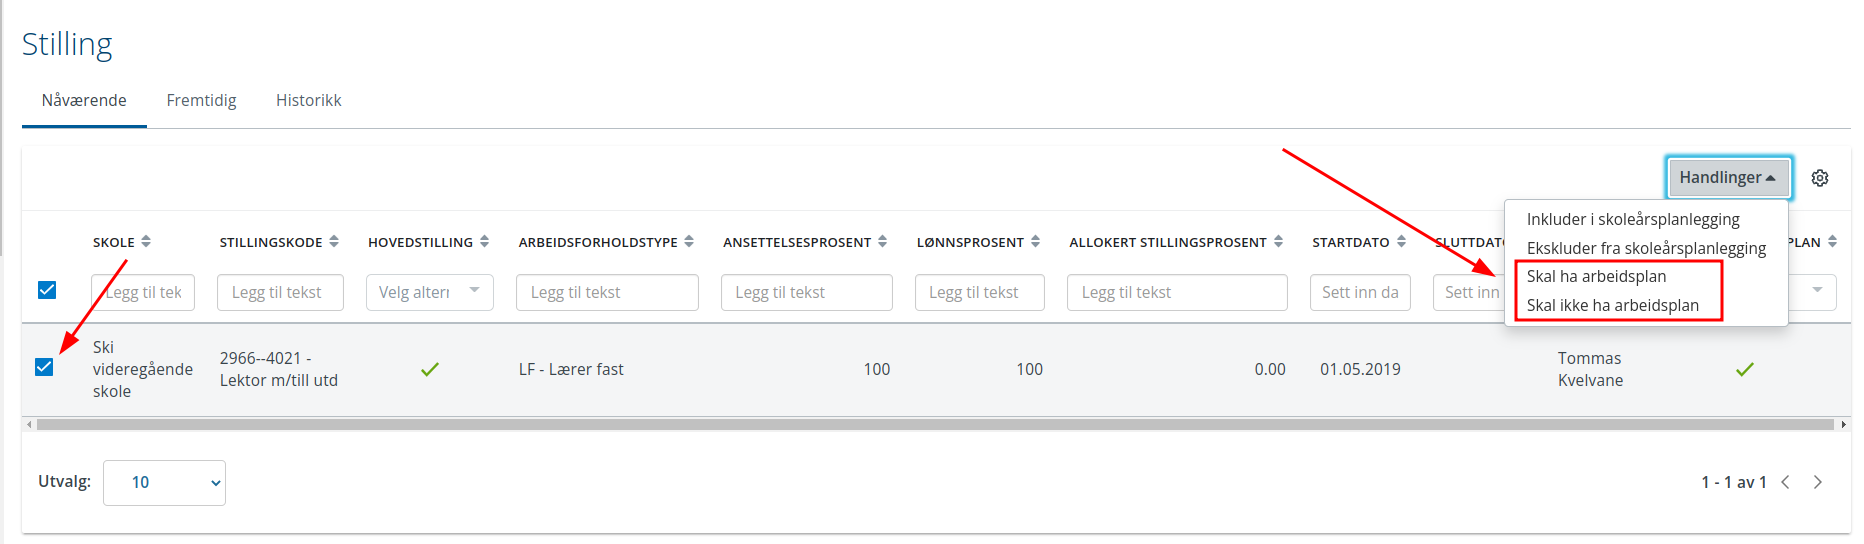The height and width of the screenshot is (544, 1864).
Task: Sort by Lønnsprosent column arrows
Action: tap(1035, 242)
